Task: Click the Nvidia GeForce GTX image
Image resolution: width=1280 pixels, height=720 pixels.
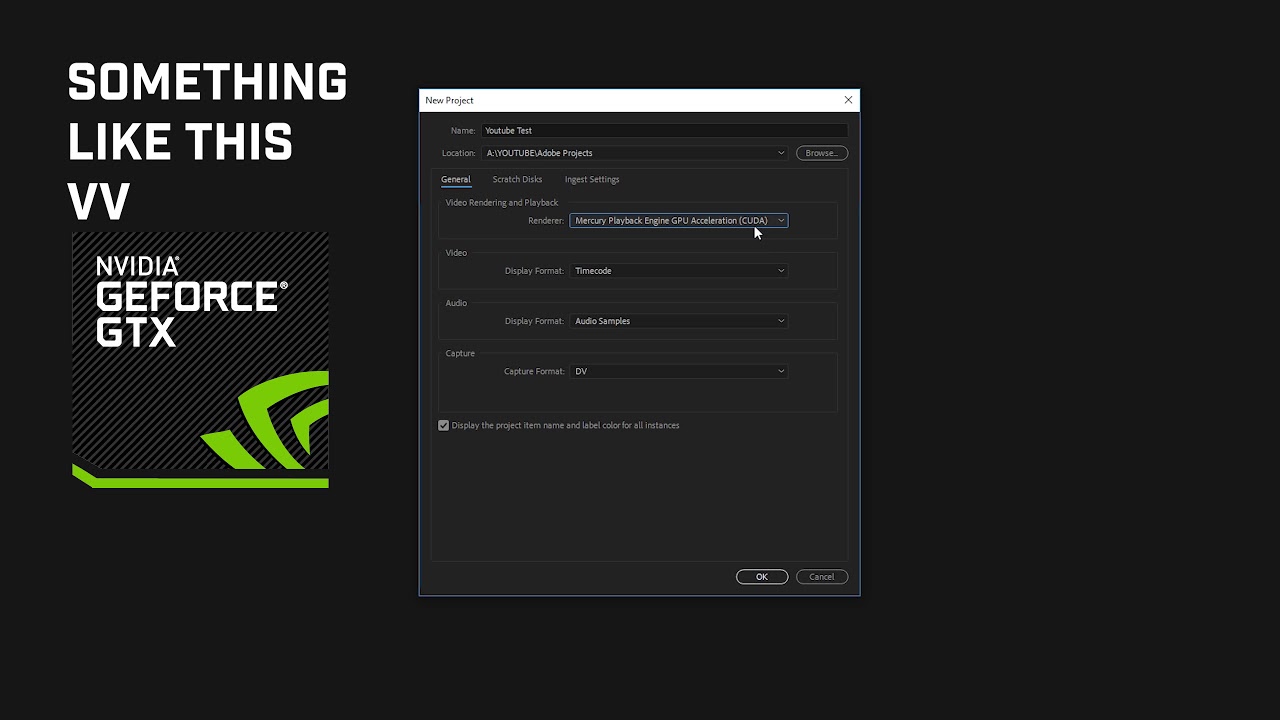Action: coord(200,360)
